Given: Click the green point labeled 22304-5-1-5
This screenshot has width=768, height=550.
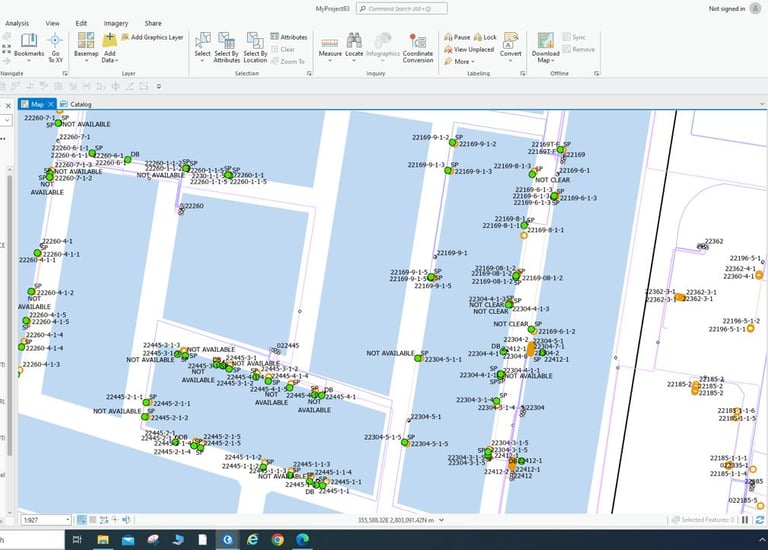Looking at the screenshot, I should 405,442.
